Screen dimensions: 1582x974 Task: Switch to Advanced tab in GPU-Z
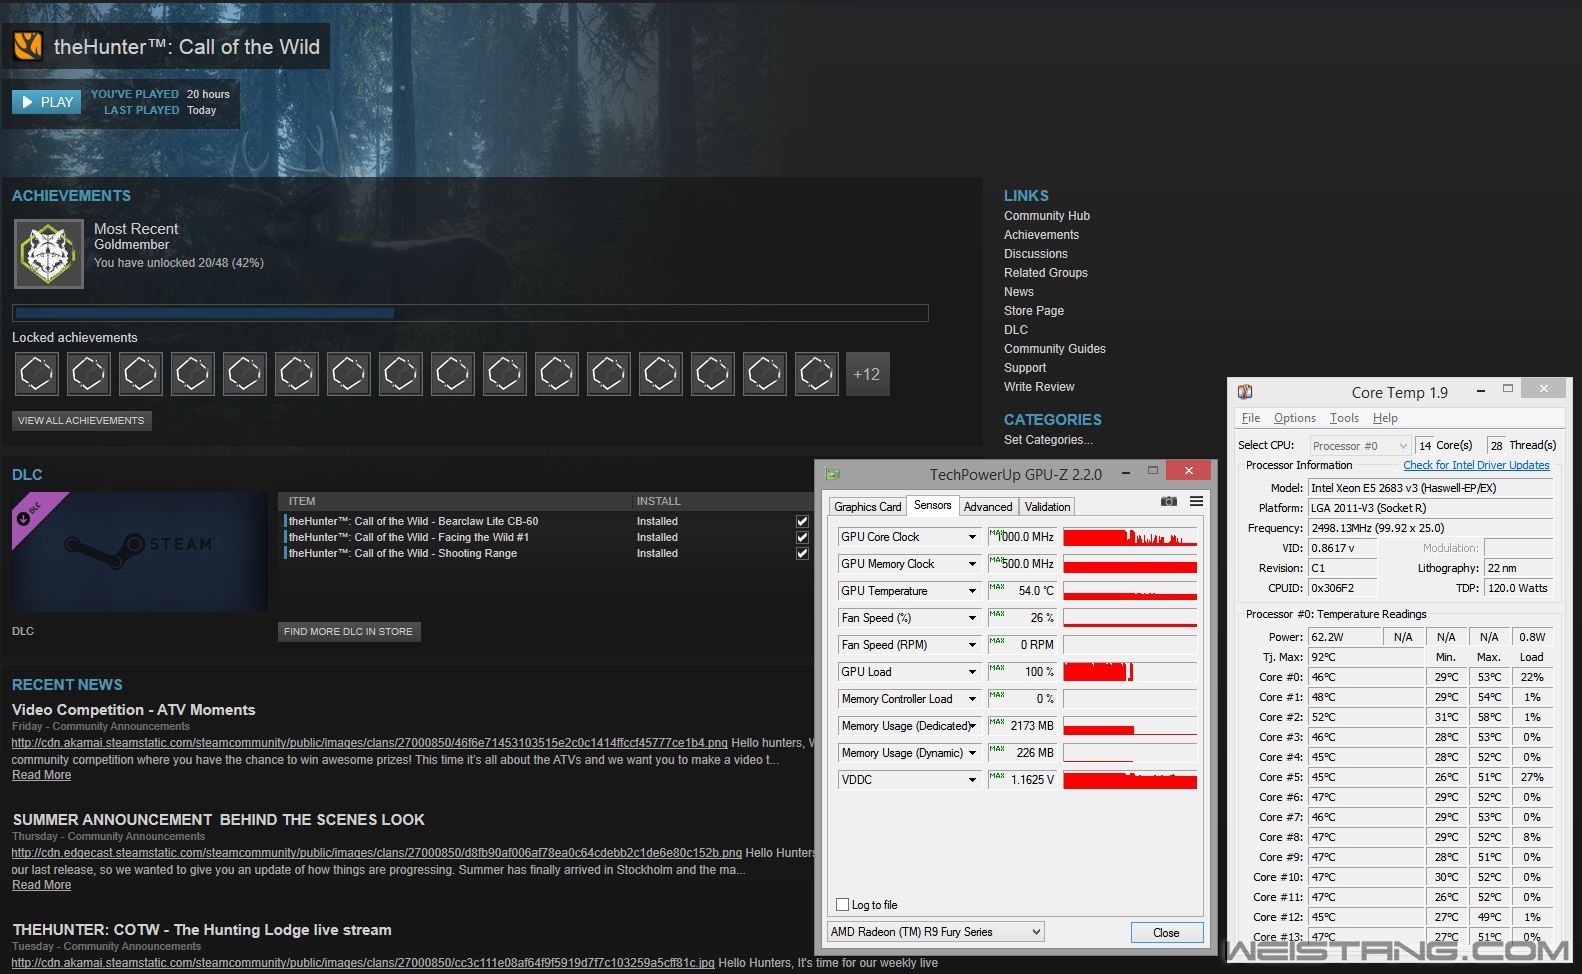click(x=988, y=507)
